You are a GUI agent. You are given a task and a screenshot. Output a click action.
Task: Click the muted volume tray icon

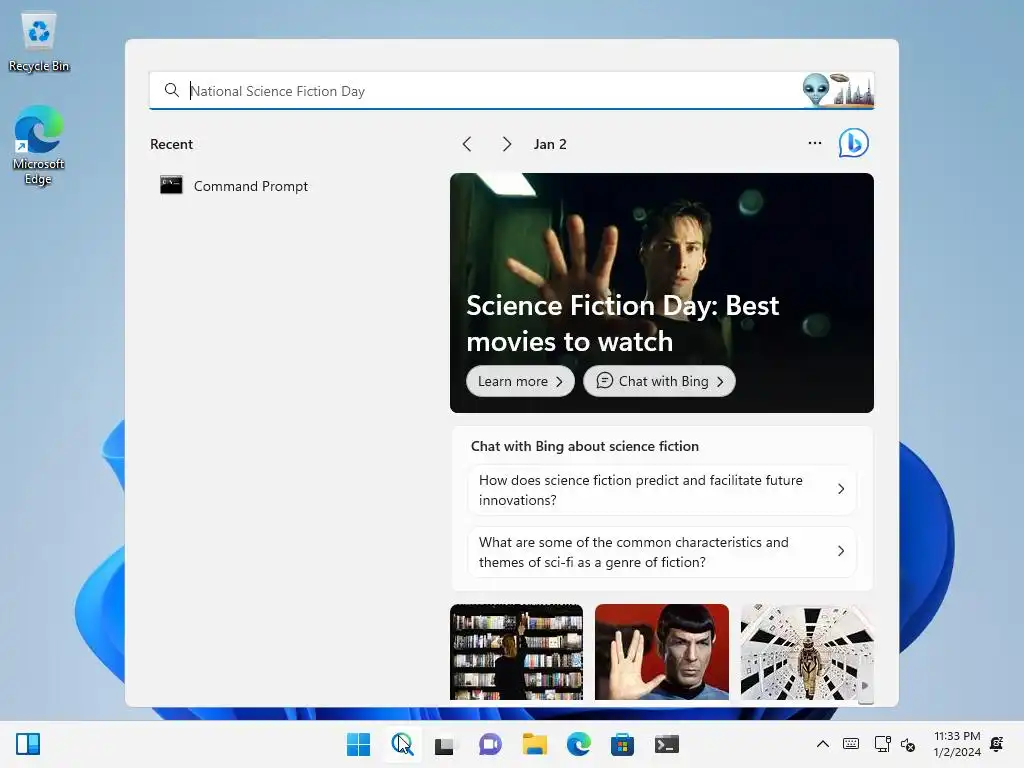pos(908,744)
